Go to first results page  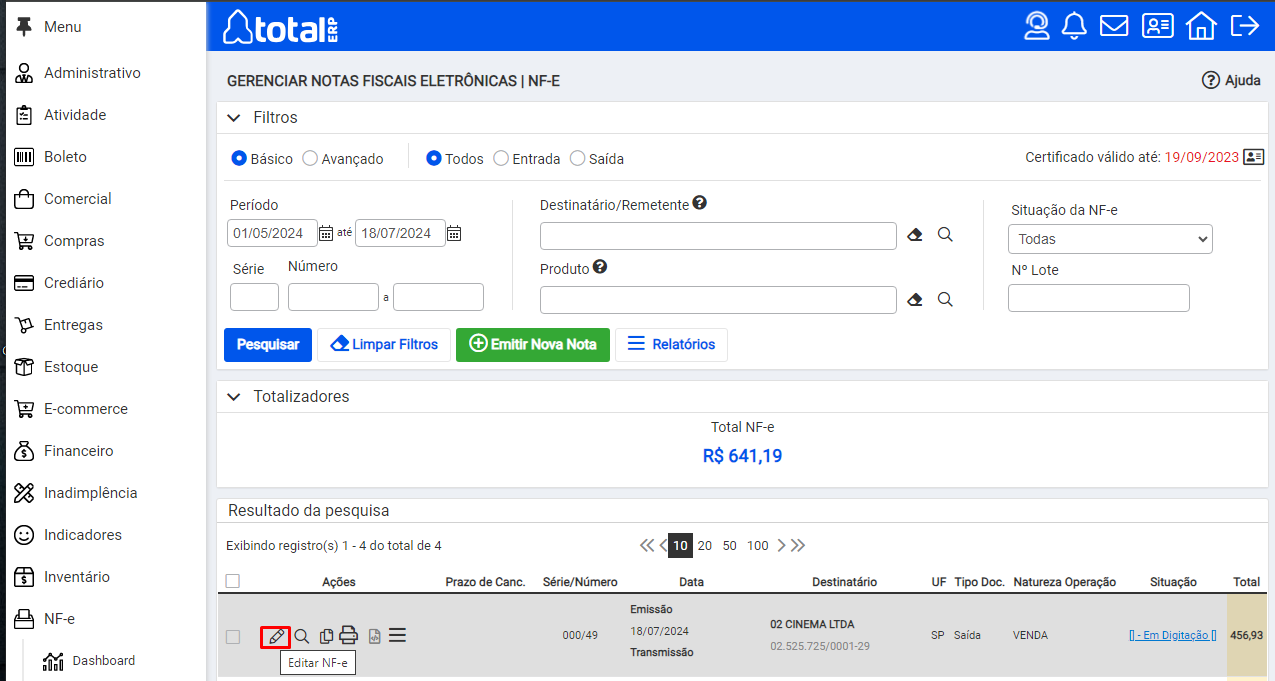[x=648, y=546]
